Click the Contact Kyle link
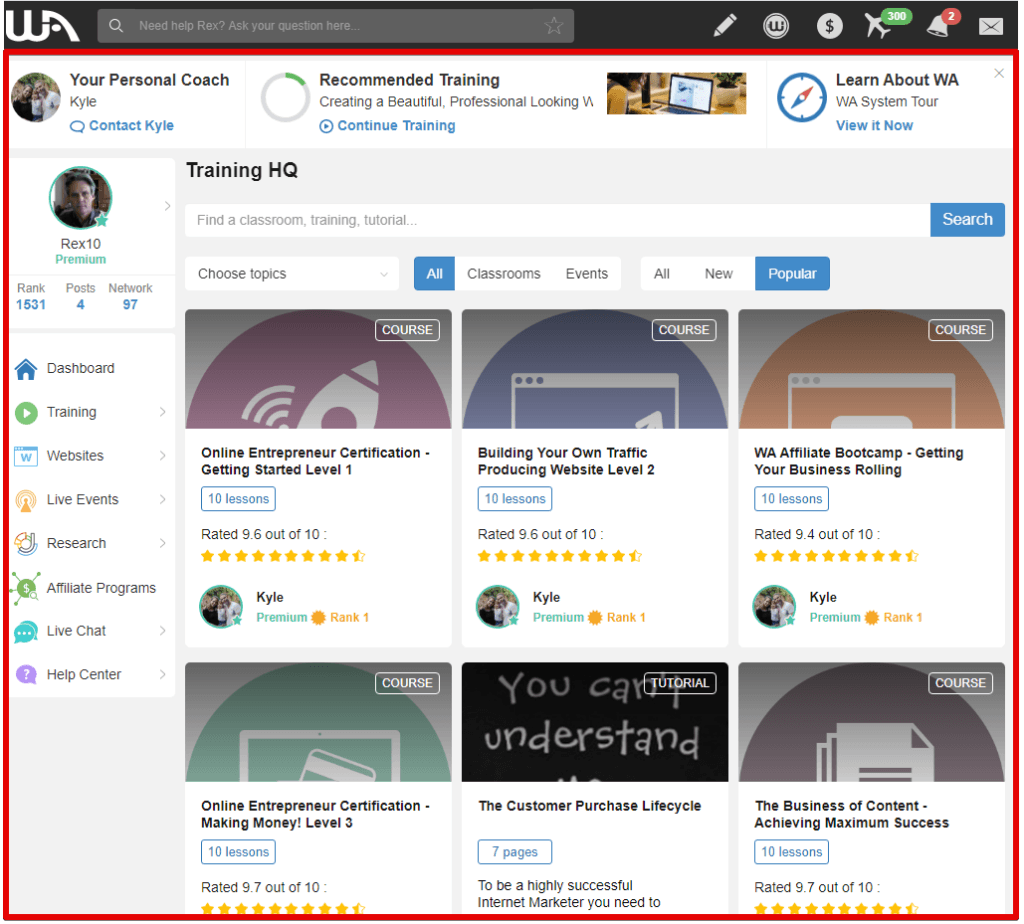The image size is (1024, 924). pos(122,125)
